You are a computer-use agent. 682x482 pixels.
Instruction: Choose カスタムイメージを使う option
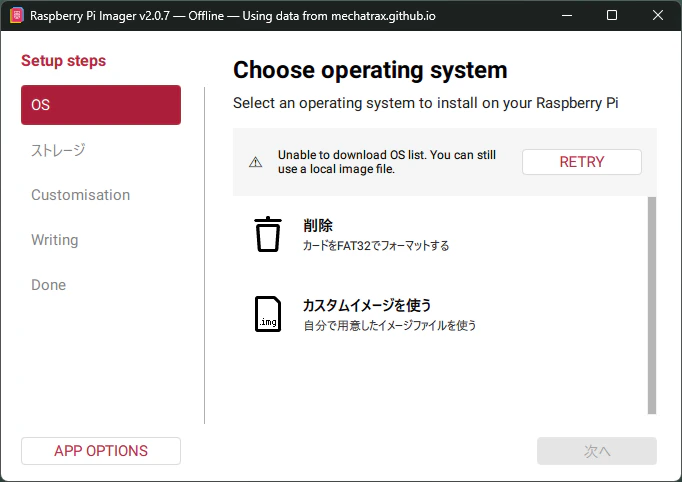tap(440, 314)
